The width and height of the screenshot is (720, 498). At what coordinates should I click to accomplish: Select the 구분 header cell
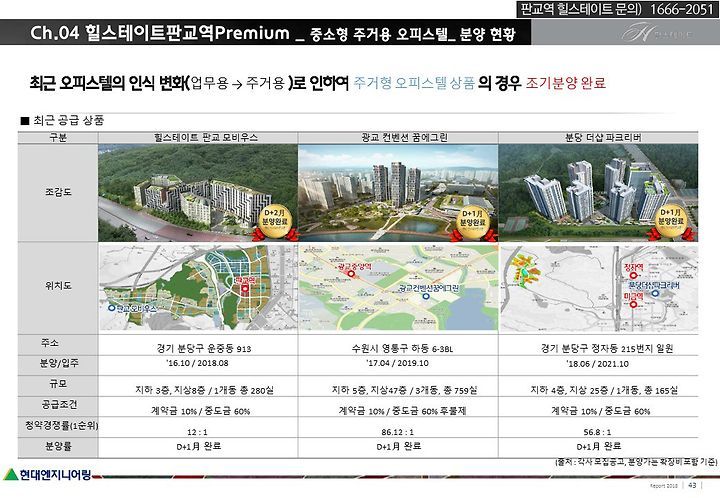click(x=58, y=137)
